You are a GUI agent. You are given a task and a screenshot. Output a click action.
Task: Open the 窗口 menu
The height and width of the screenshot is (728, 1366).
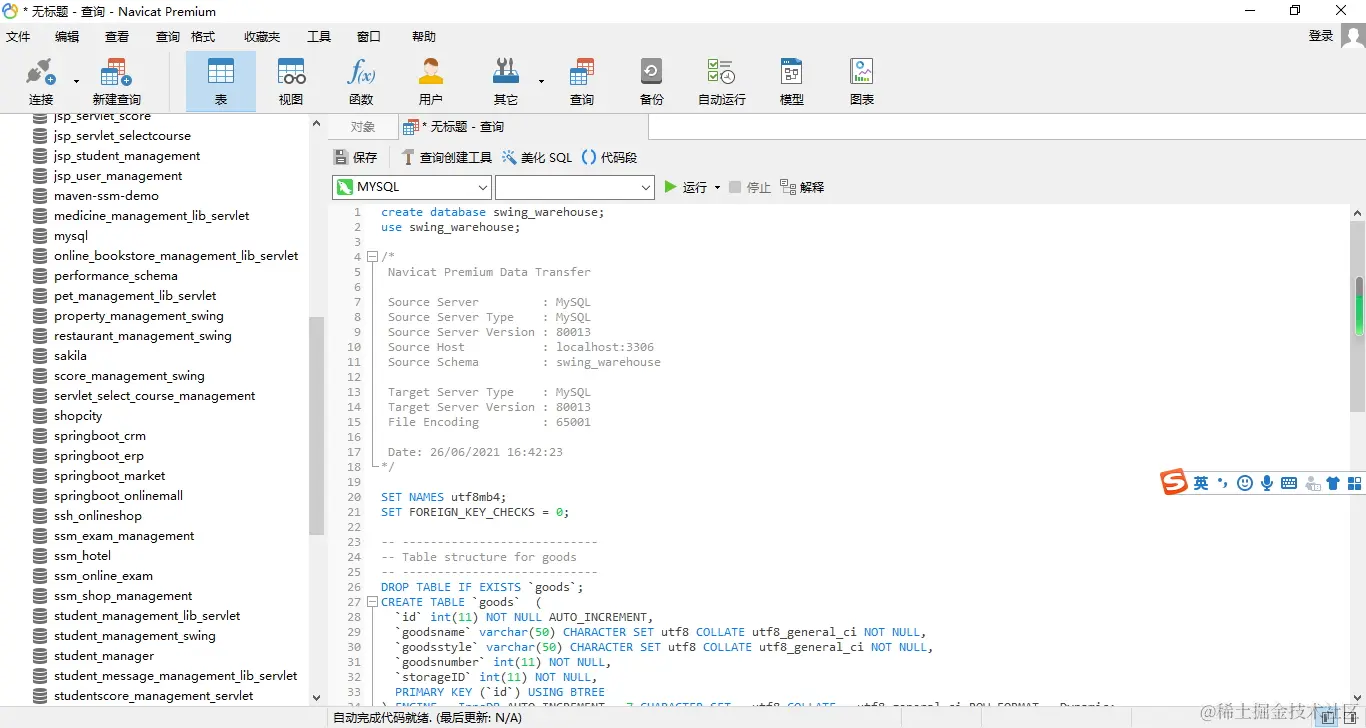[x=369, y=36]
